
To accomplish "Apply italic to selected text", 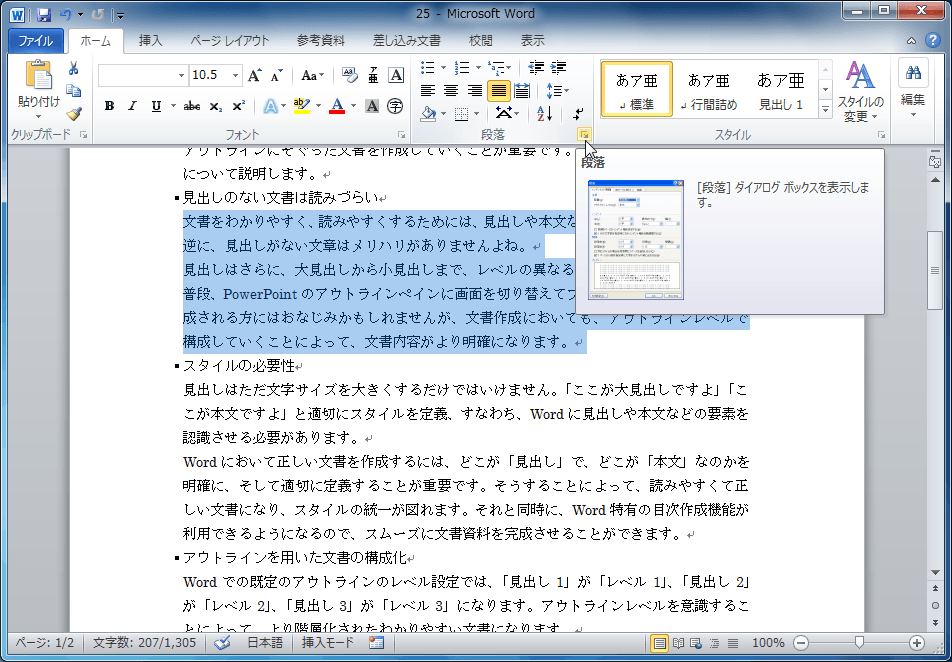I will click(x=131, y=106).
